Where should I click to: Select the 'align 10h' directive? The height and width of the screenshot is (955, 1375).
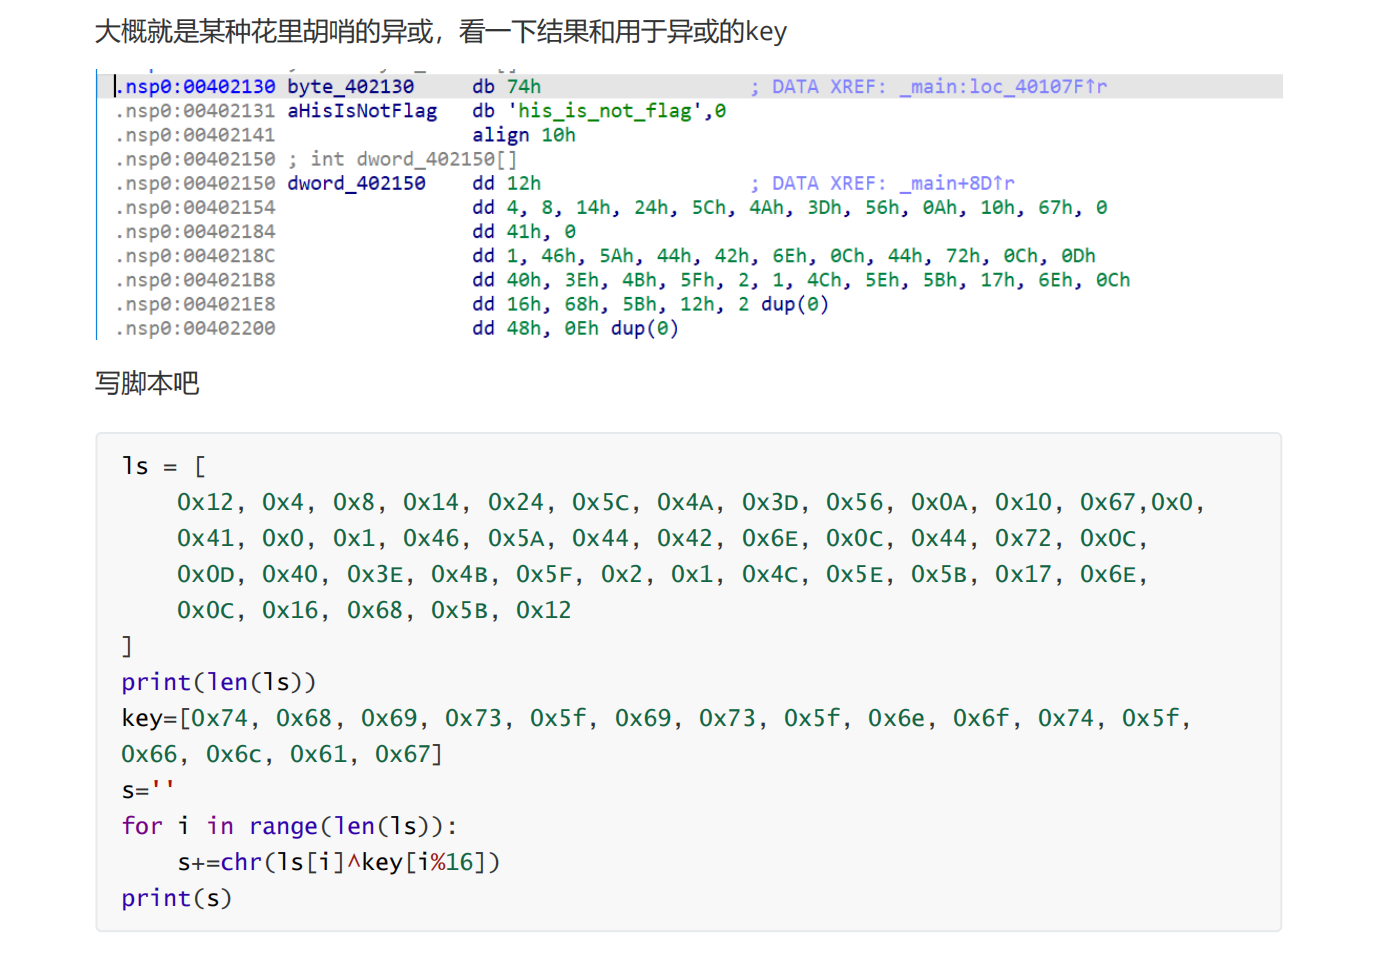pos(524,135)
